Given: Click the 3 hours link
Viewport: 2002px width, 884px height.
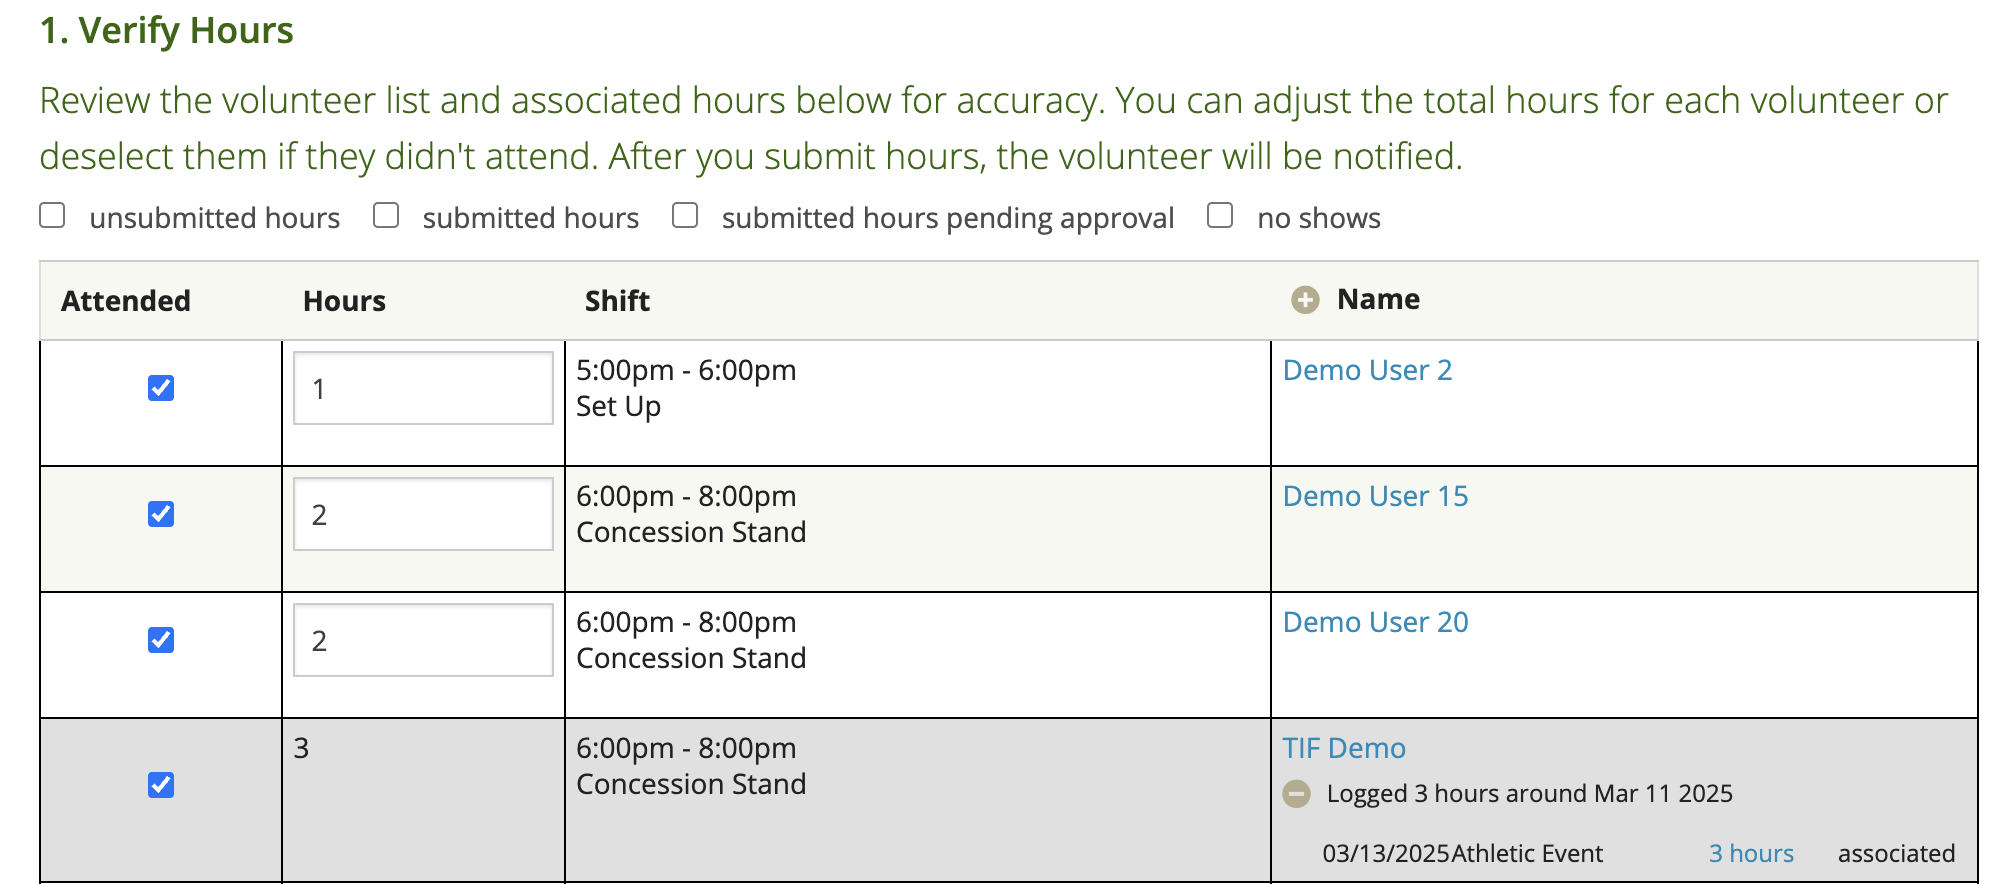Looking at the screenshot, I should [x=1751, y=854].
